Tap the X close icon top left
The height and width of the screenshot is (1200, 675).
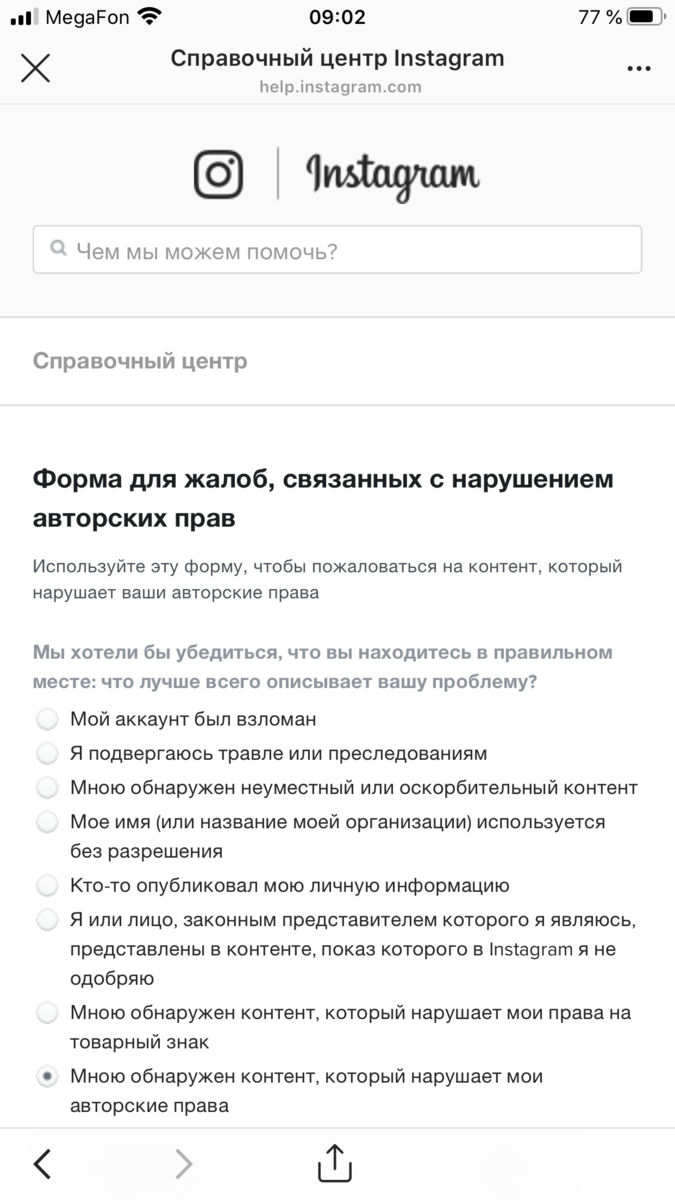click(x=36, y=68)
